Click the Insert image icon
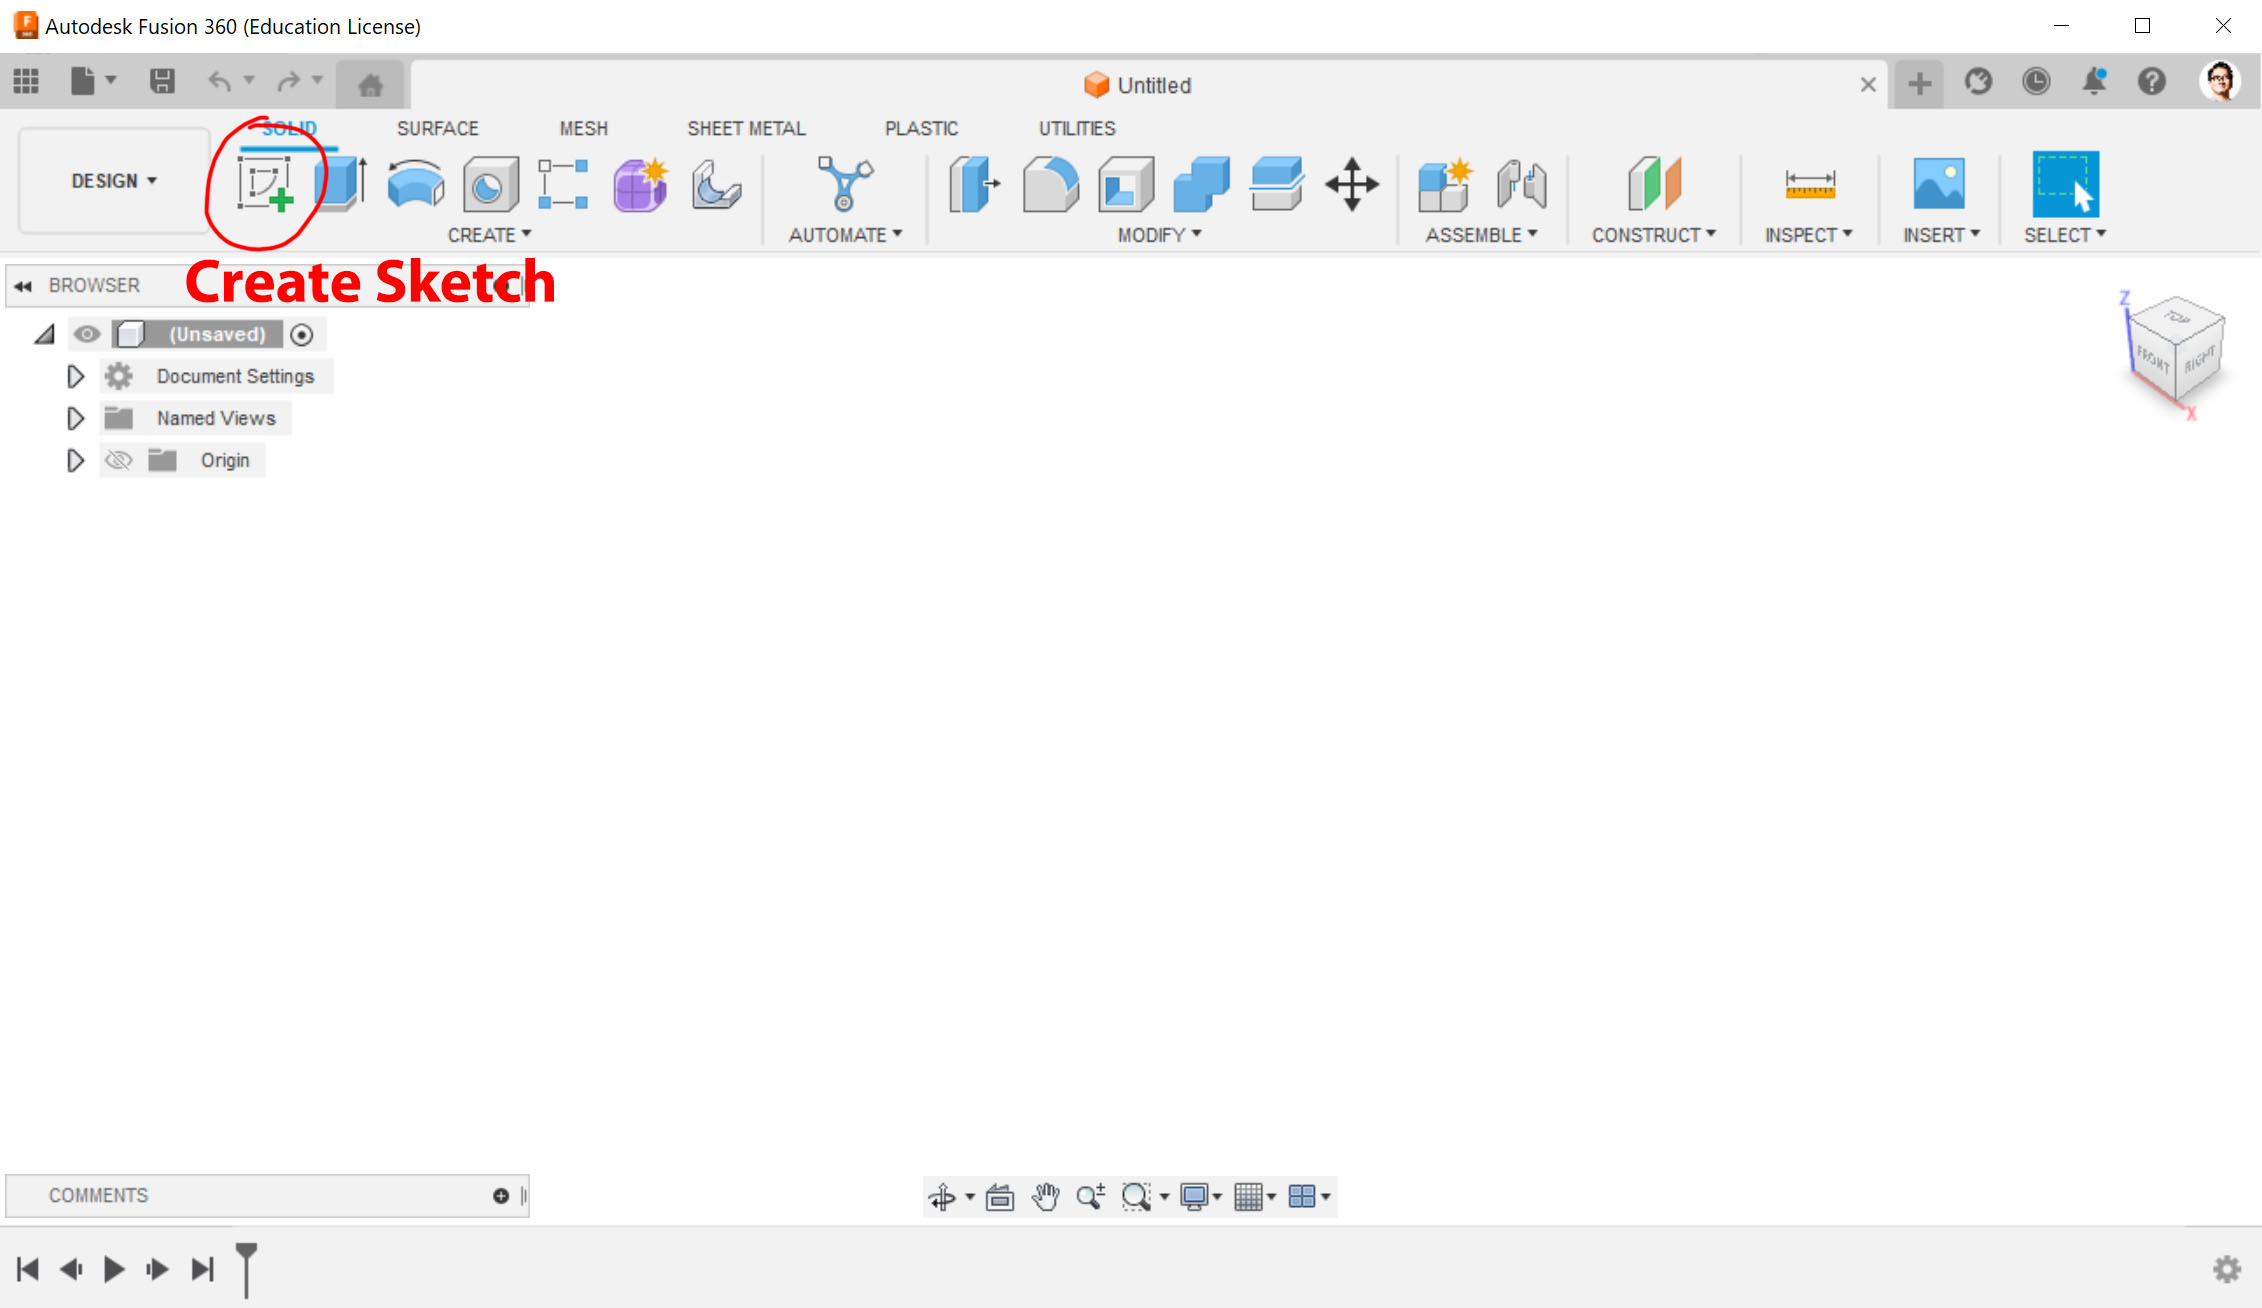The width and height of the screenshot is (2262, 1308). click(1939, 184)
